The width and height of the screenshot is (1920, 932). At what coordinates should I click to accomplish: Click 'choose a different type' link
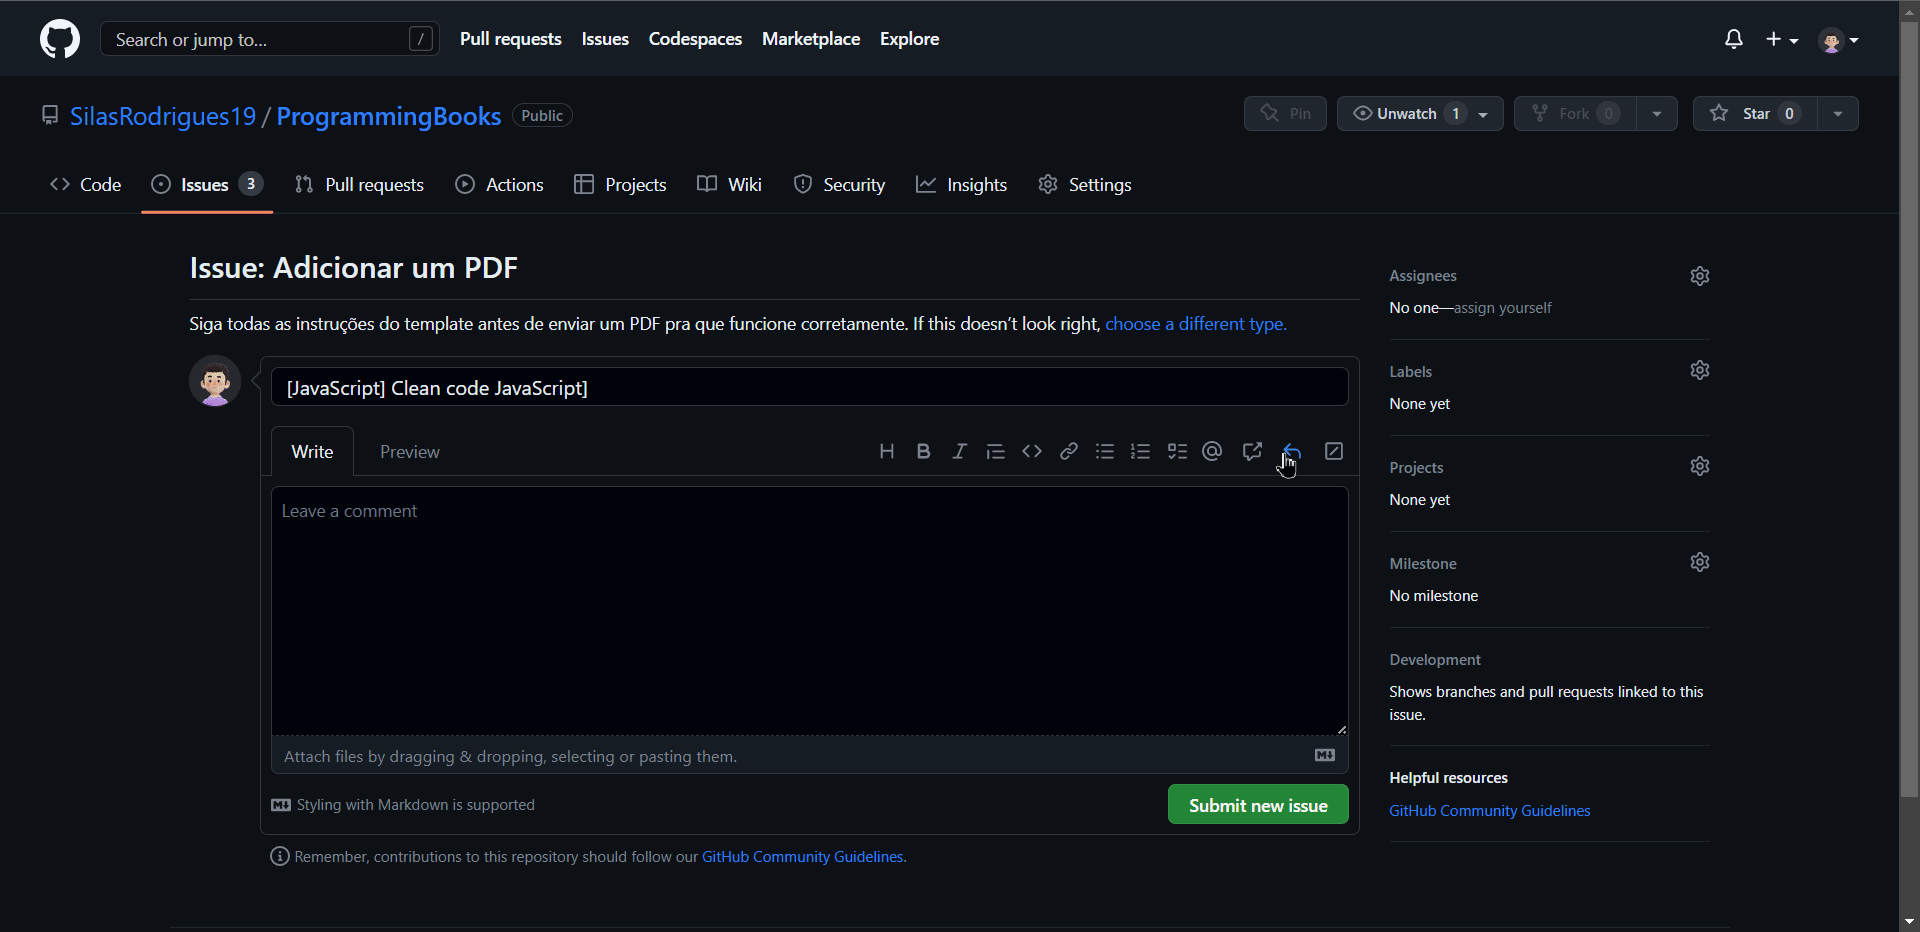click(1196, 324)
